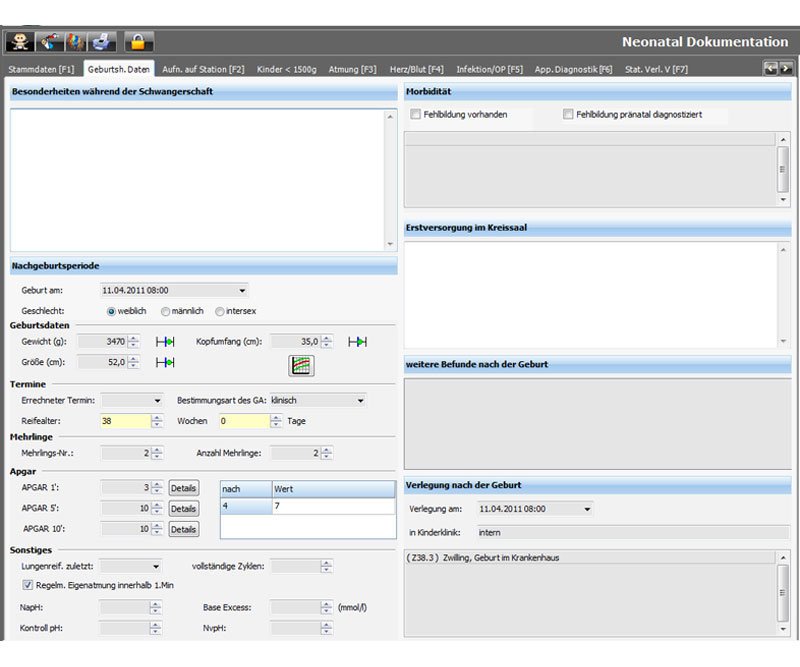Open the Verlegung am date dropdown
Viewport: 800px width, 667px height.
pyautogui.click(x=587, y=509)
